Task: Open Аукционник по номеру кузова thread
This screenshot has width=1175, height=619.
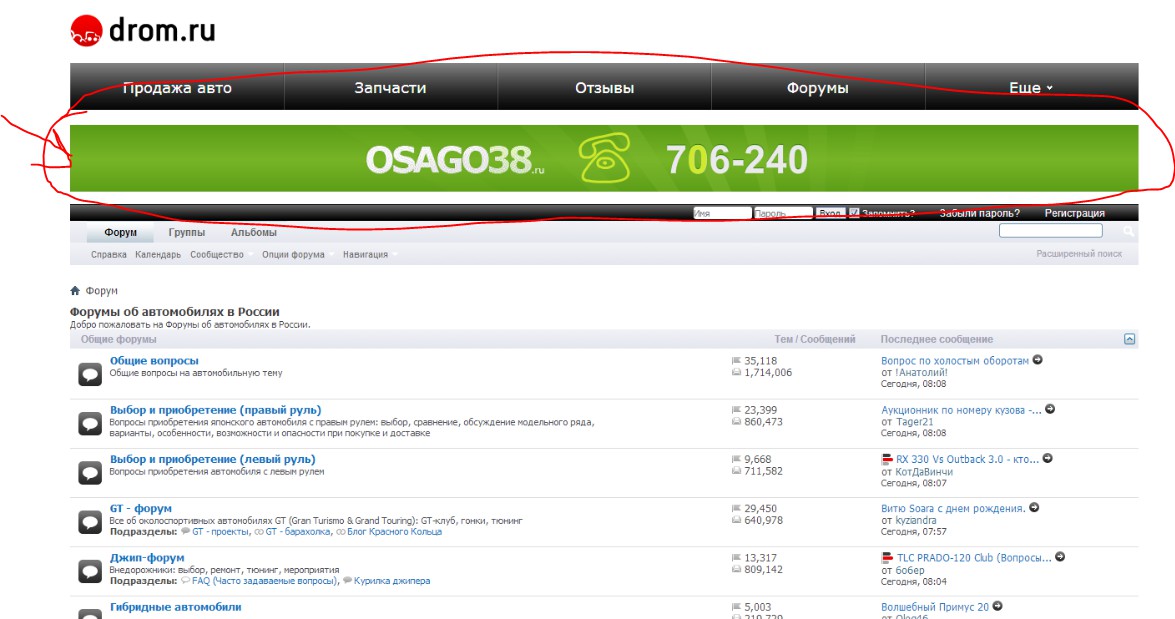Action: (961, 410)
